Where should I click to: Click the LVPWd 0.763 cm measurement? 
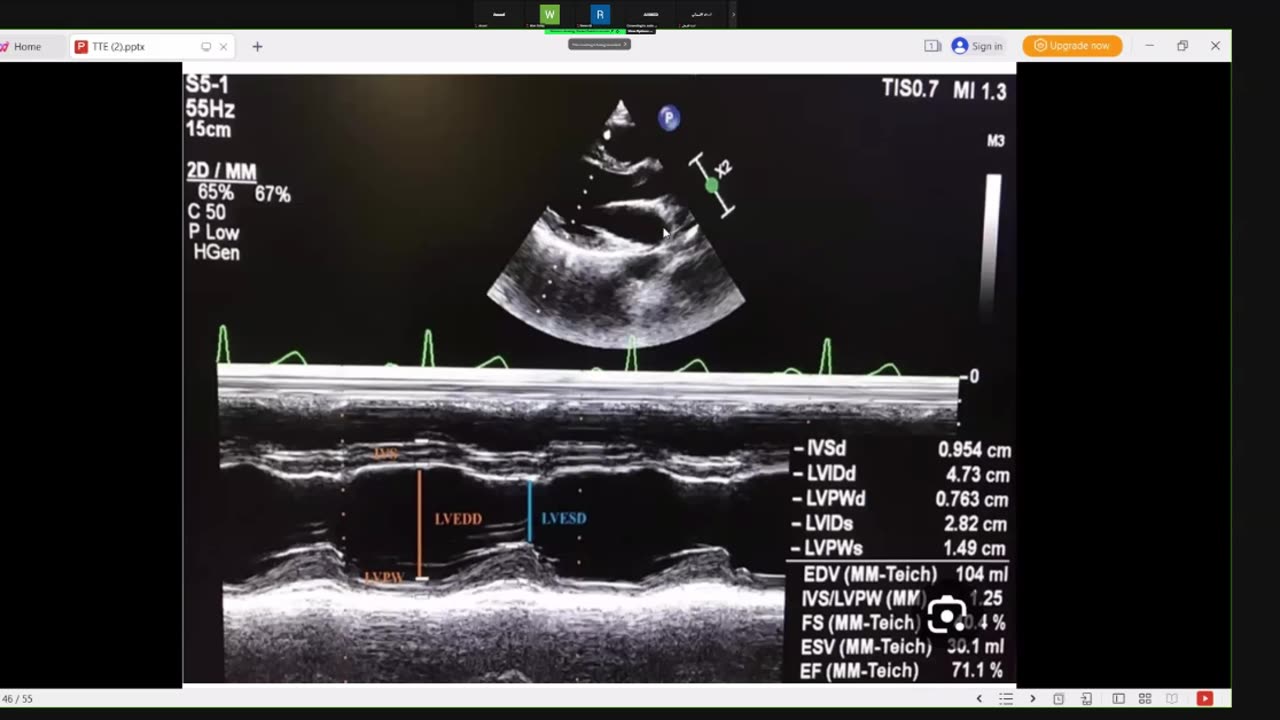point(900,499)
